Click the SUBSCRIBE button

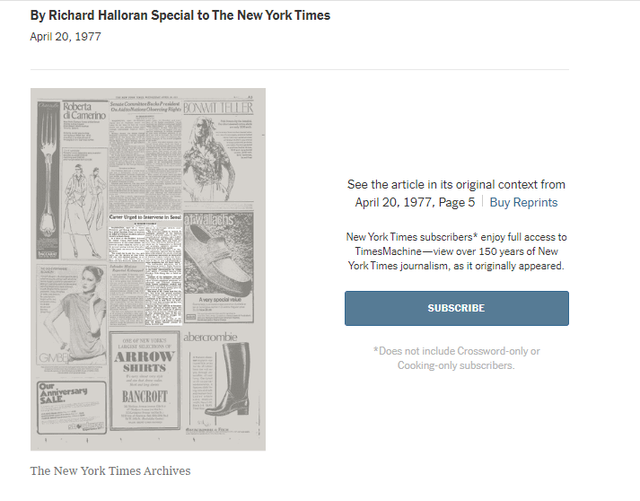coord(456,308)
